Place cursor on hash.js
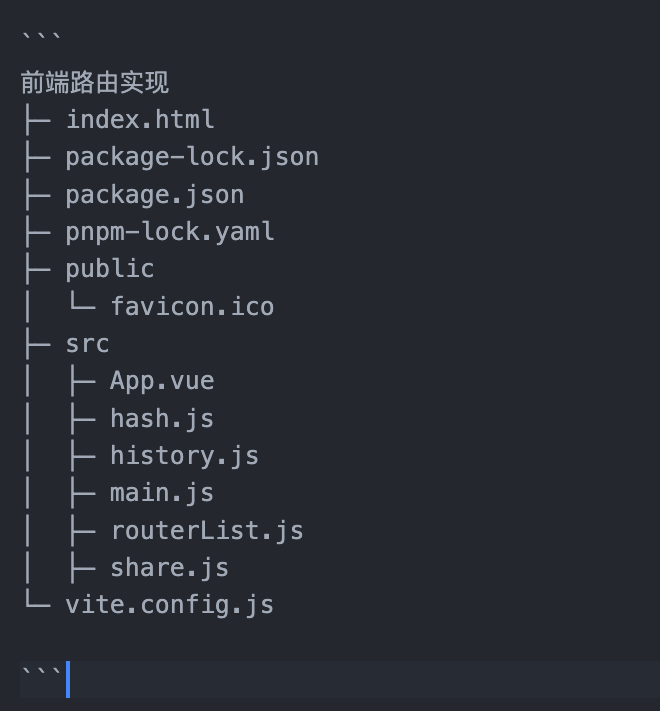 point(162,419)
